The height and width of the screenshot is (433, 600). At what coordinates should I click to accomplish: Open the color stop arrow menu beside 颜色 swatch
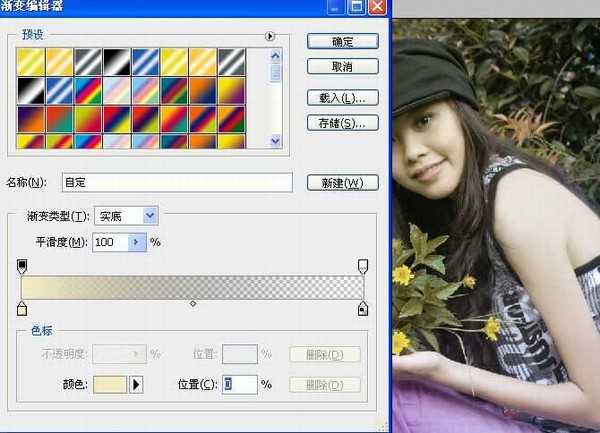137,384
